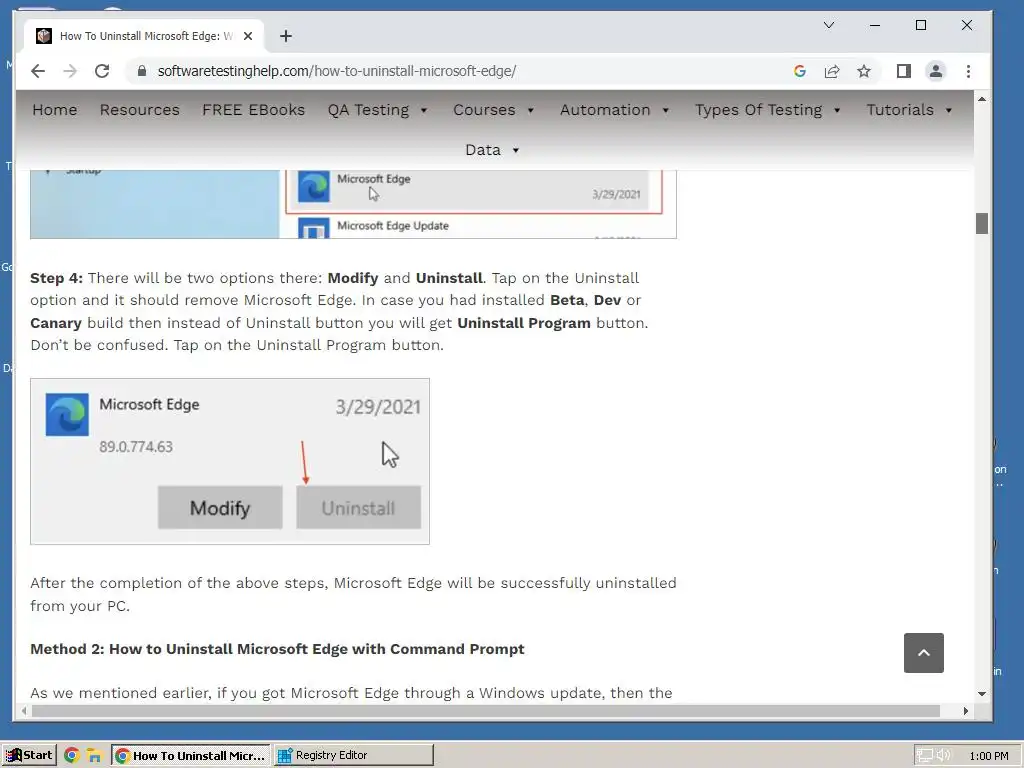Expand the Data dropdown
Image resolution: width=1024 pixels, height=768 pixels.
492,150
